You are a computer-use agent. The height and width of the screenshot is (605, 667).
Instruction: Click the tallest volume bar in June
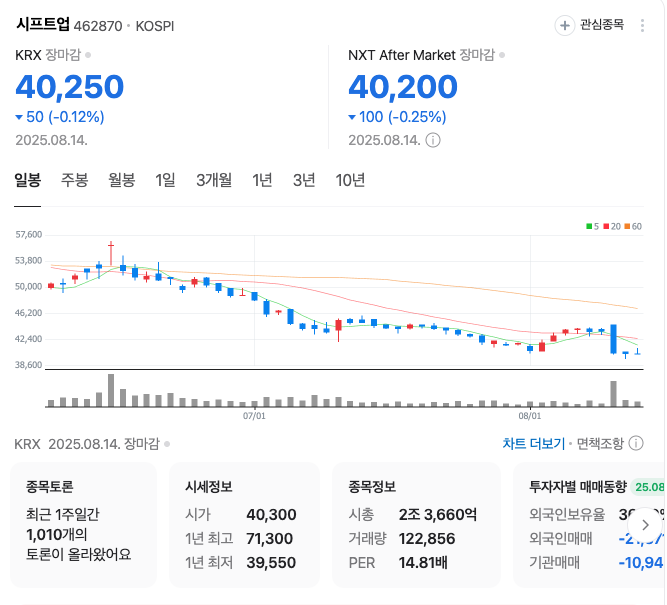tap(111, 390)
